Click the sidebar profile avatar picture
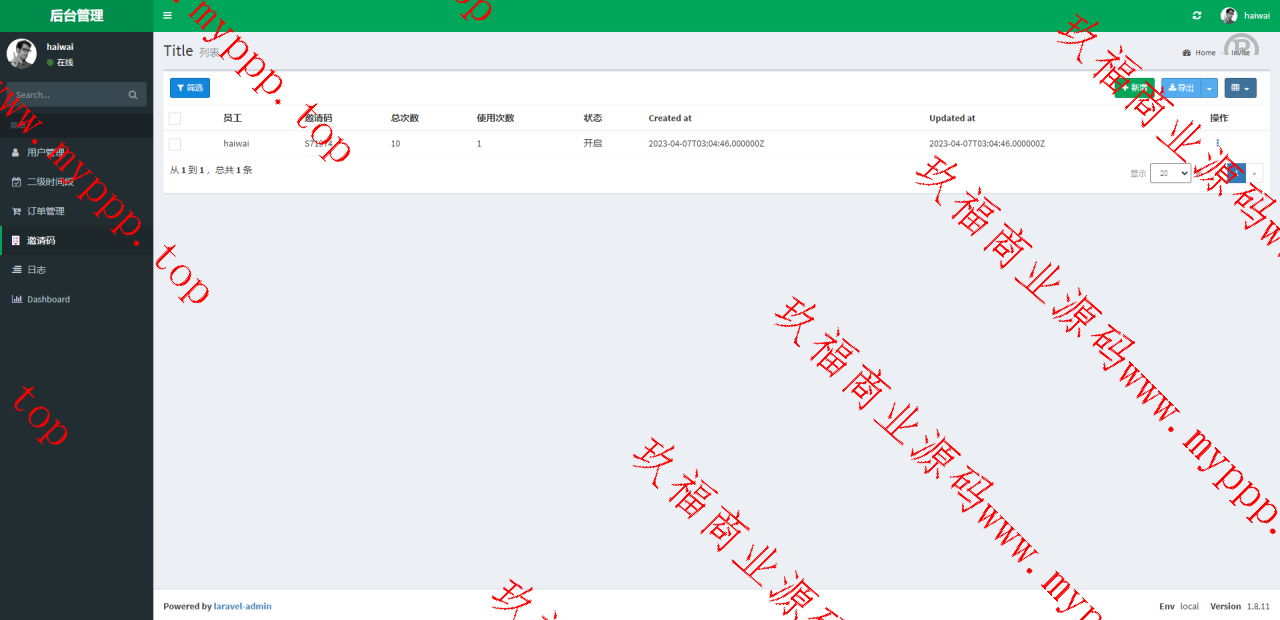The height and width of the screenshot is (620, 1280). 22,53
